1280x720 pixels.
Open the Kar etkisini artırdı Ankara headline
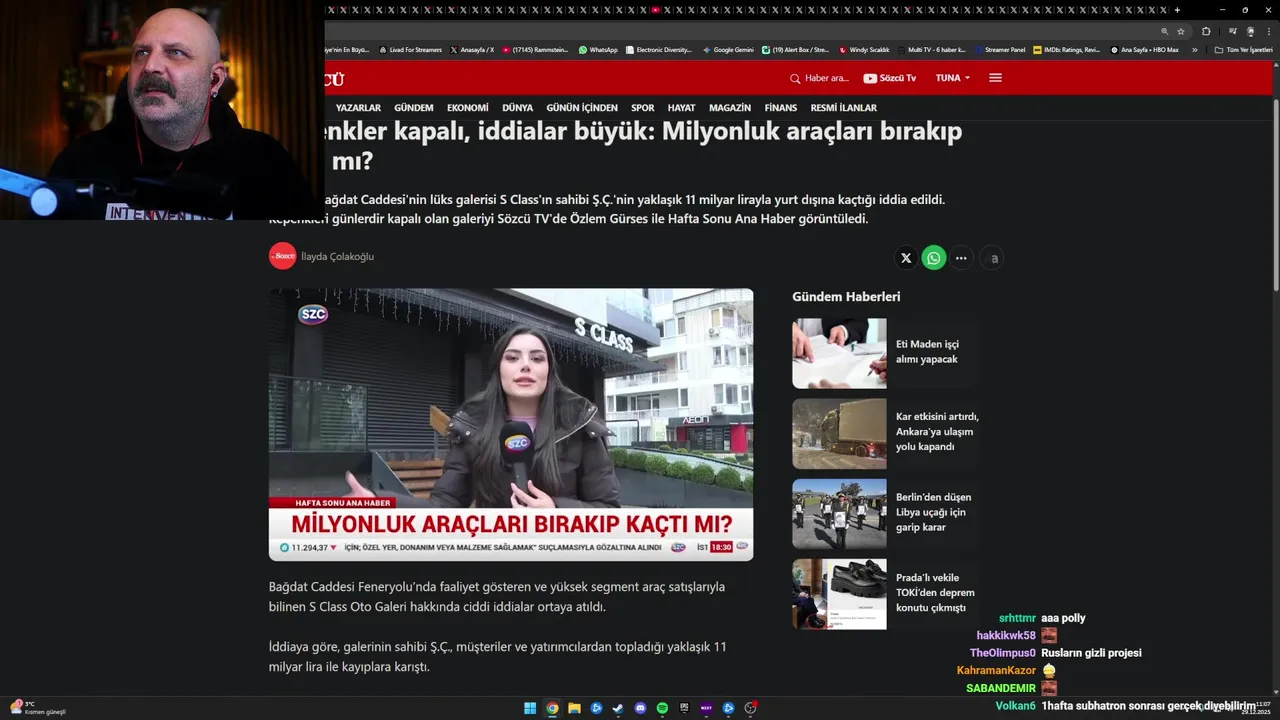click(x=937, y=431)
